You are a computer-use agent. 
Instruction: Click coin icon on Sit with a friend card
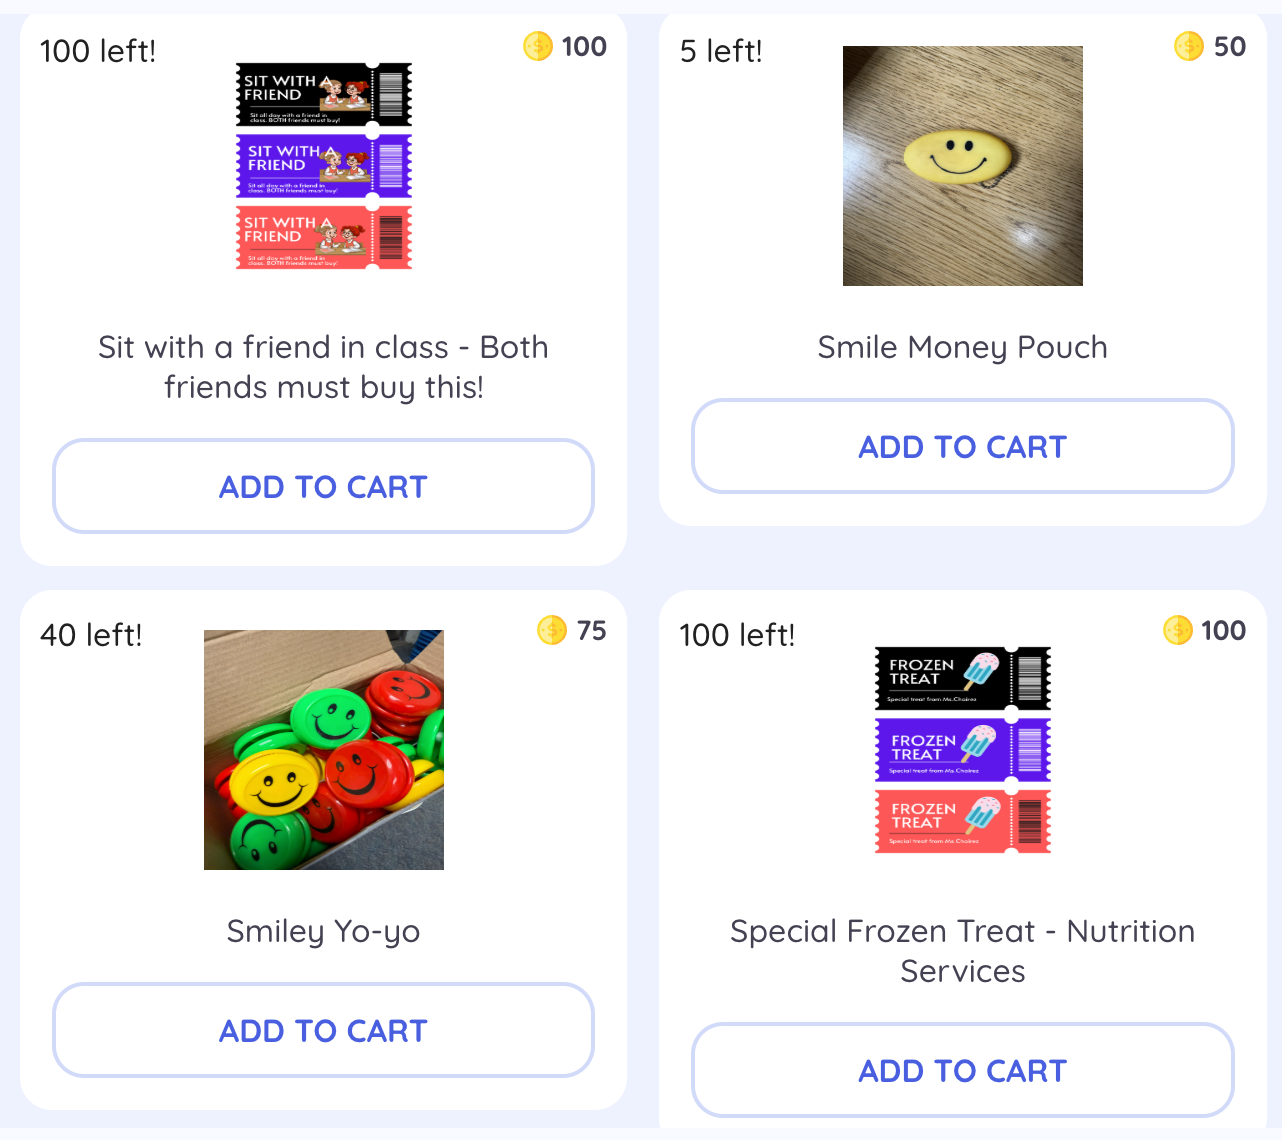[x=538, y=46]
